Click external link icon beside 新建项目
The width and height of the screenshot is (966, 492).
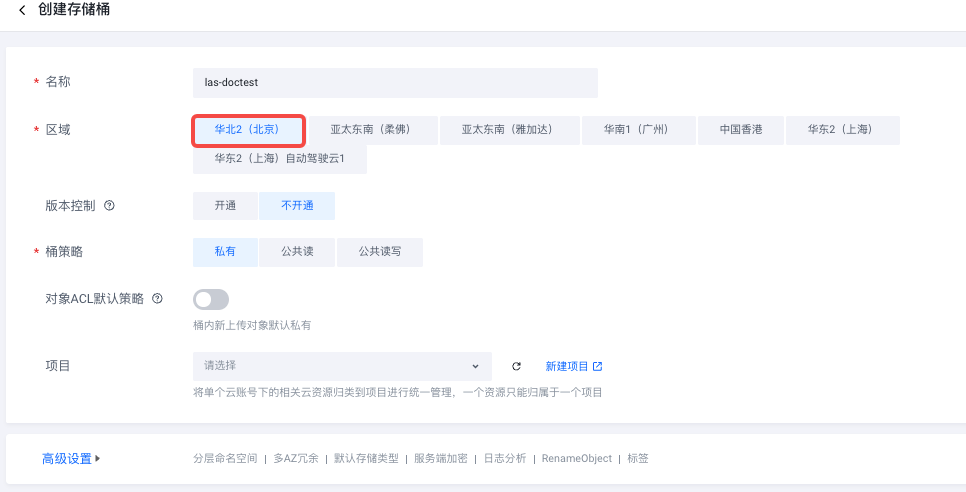click(x=597, y=366)
